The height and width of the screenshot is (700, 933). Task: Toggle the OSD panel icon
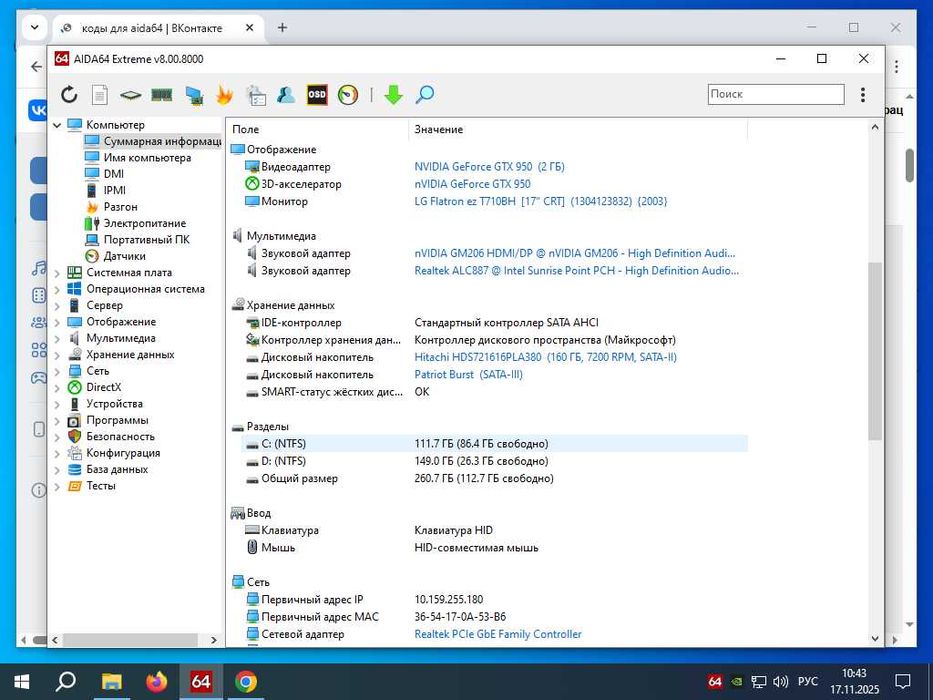(317, 95)
